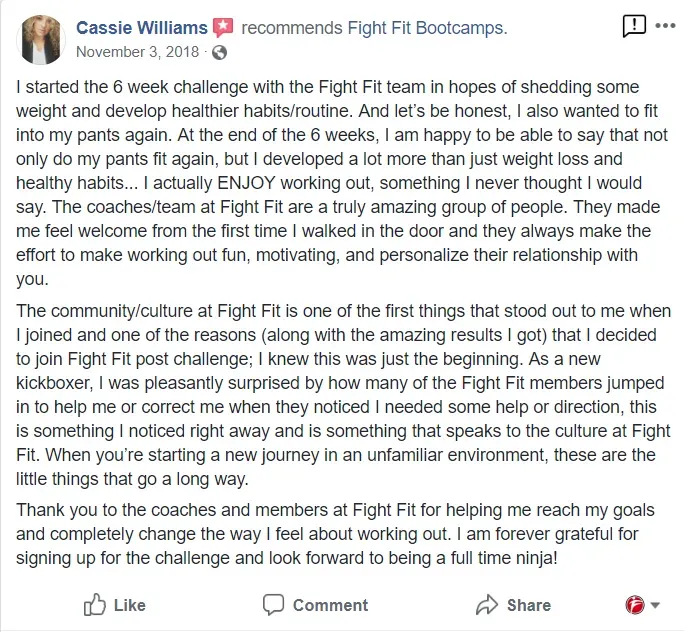This screenshot has height=632, width=687.
Task: Click the paragraph starting "Thank you to the coaches"
Action: click(335, 534)
